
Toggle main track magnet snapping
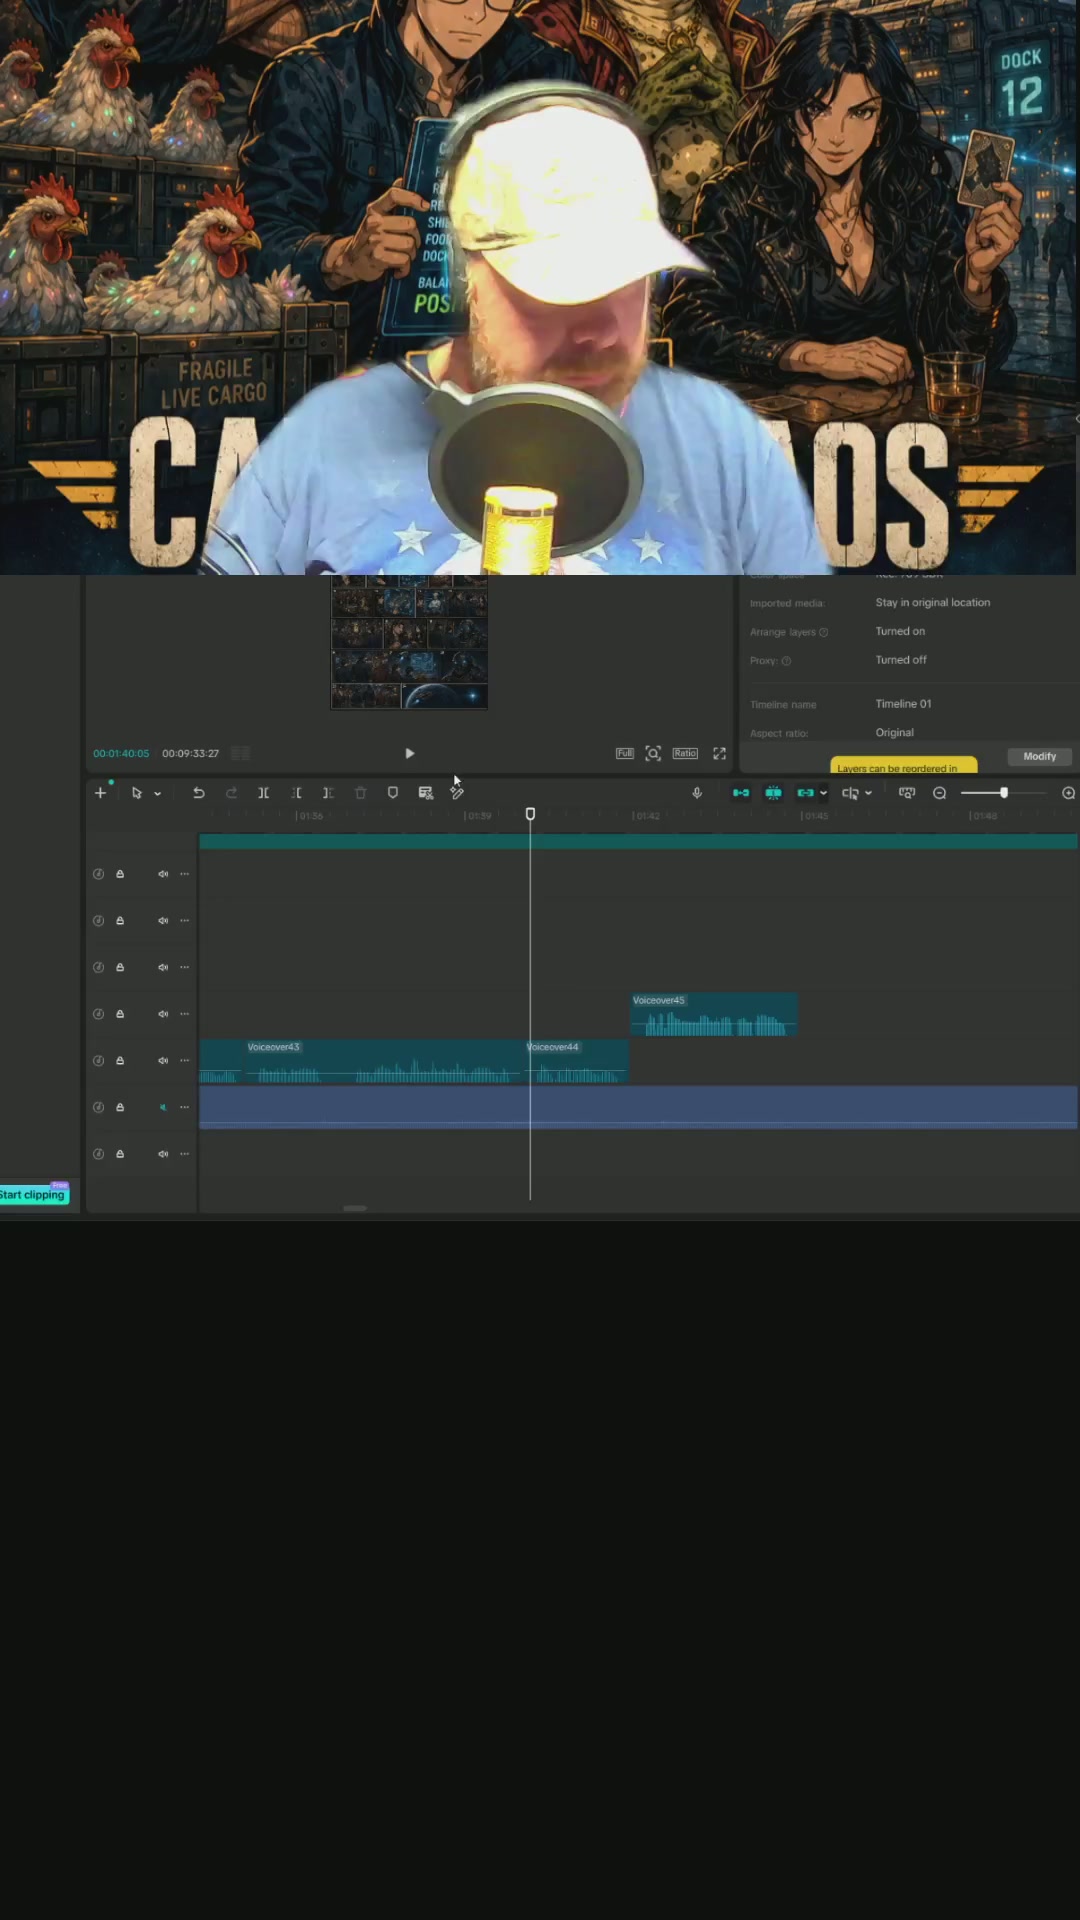pyautogui.click(x=741, y=793)
